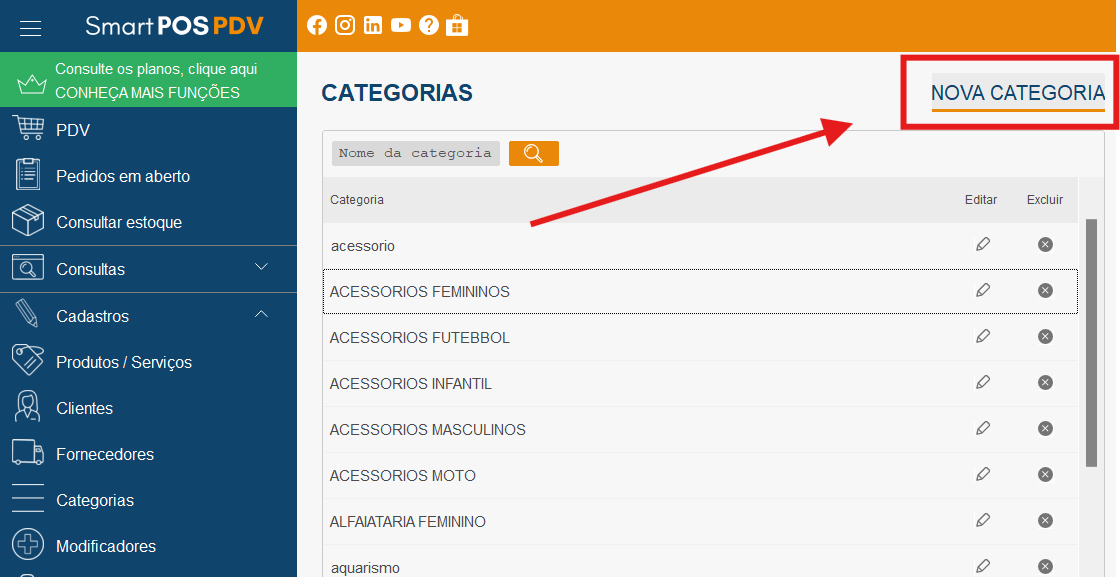Expand the Consultas menu chevron
Screen dimensions: 1120x577
point(261,266)
